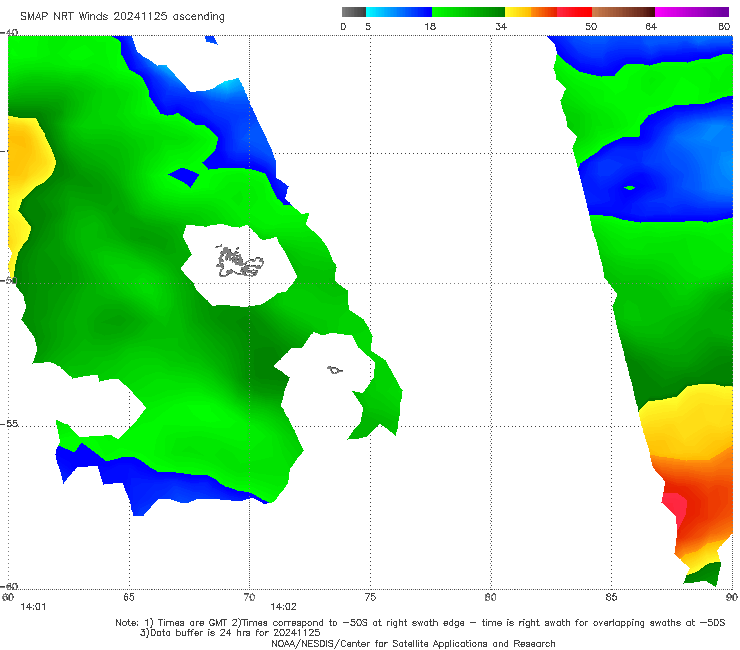Click the '-55' latitude axis label
Viewport: 740px width, 650px height.
pyautogui.click(x=9, y=423)
